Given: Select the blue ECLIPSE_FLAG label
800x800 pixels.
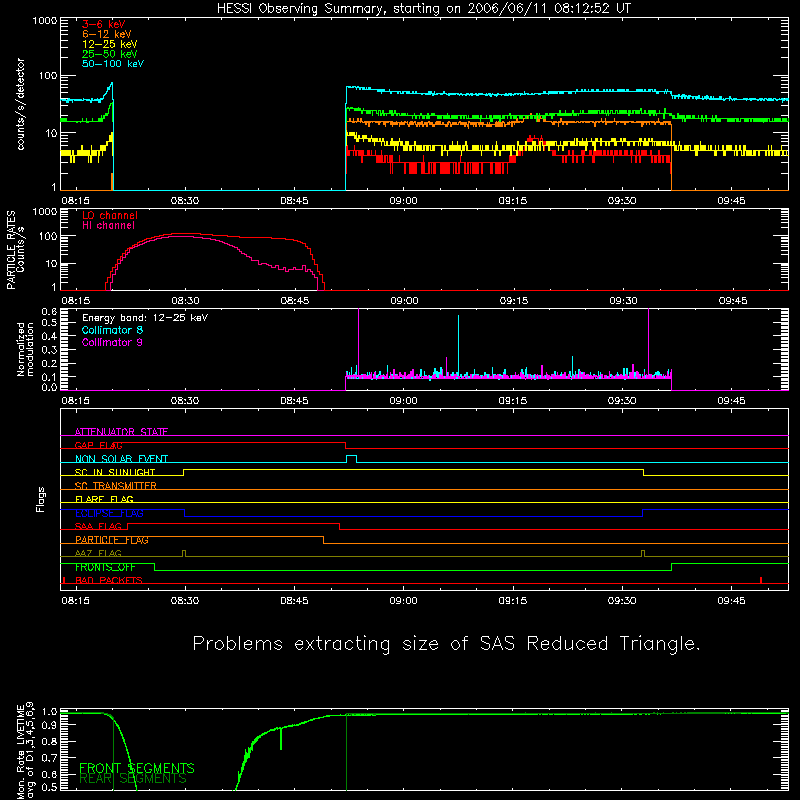Looking at the screenshot, I should tap(109, 513).
